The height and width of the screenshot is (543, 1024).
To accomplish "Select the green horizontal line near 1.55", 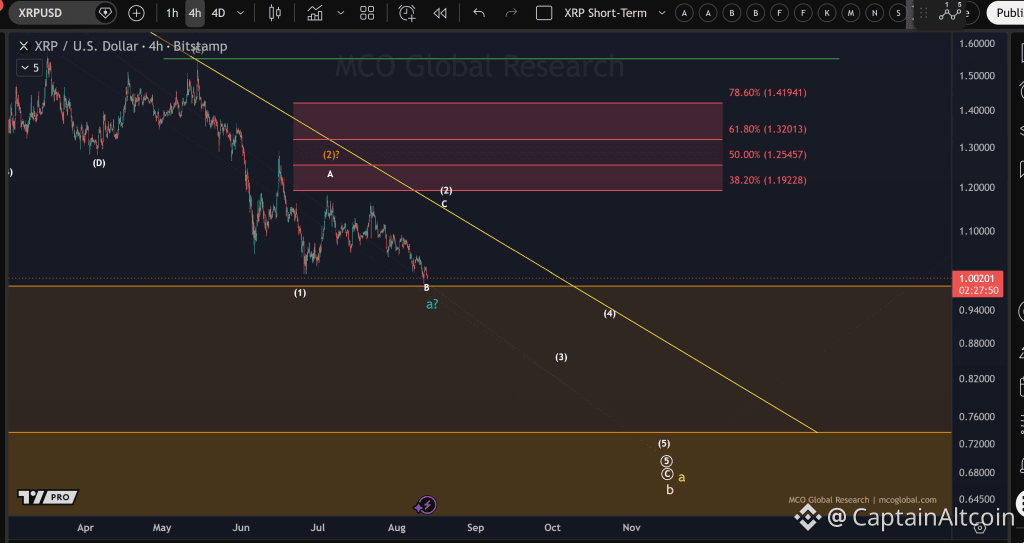I will point(501,59).
